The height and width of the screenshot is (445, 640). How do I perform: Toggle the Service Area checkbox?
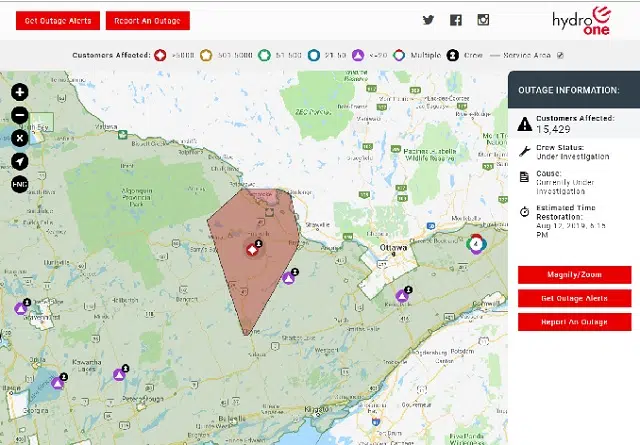560,55
